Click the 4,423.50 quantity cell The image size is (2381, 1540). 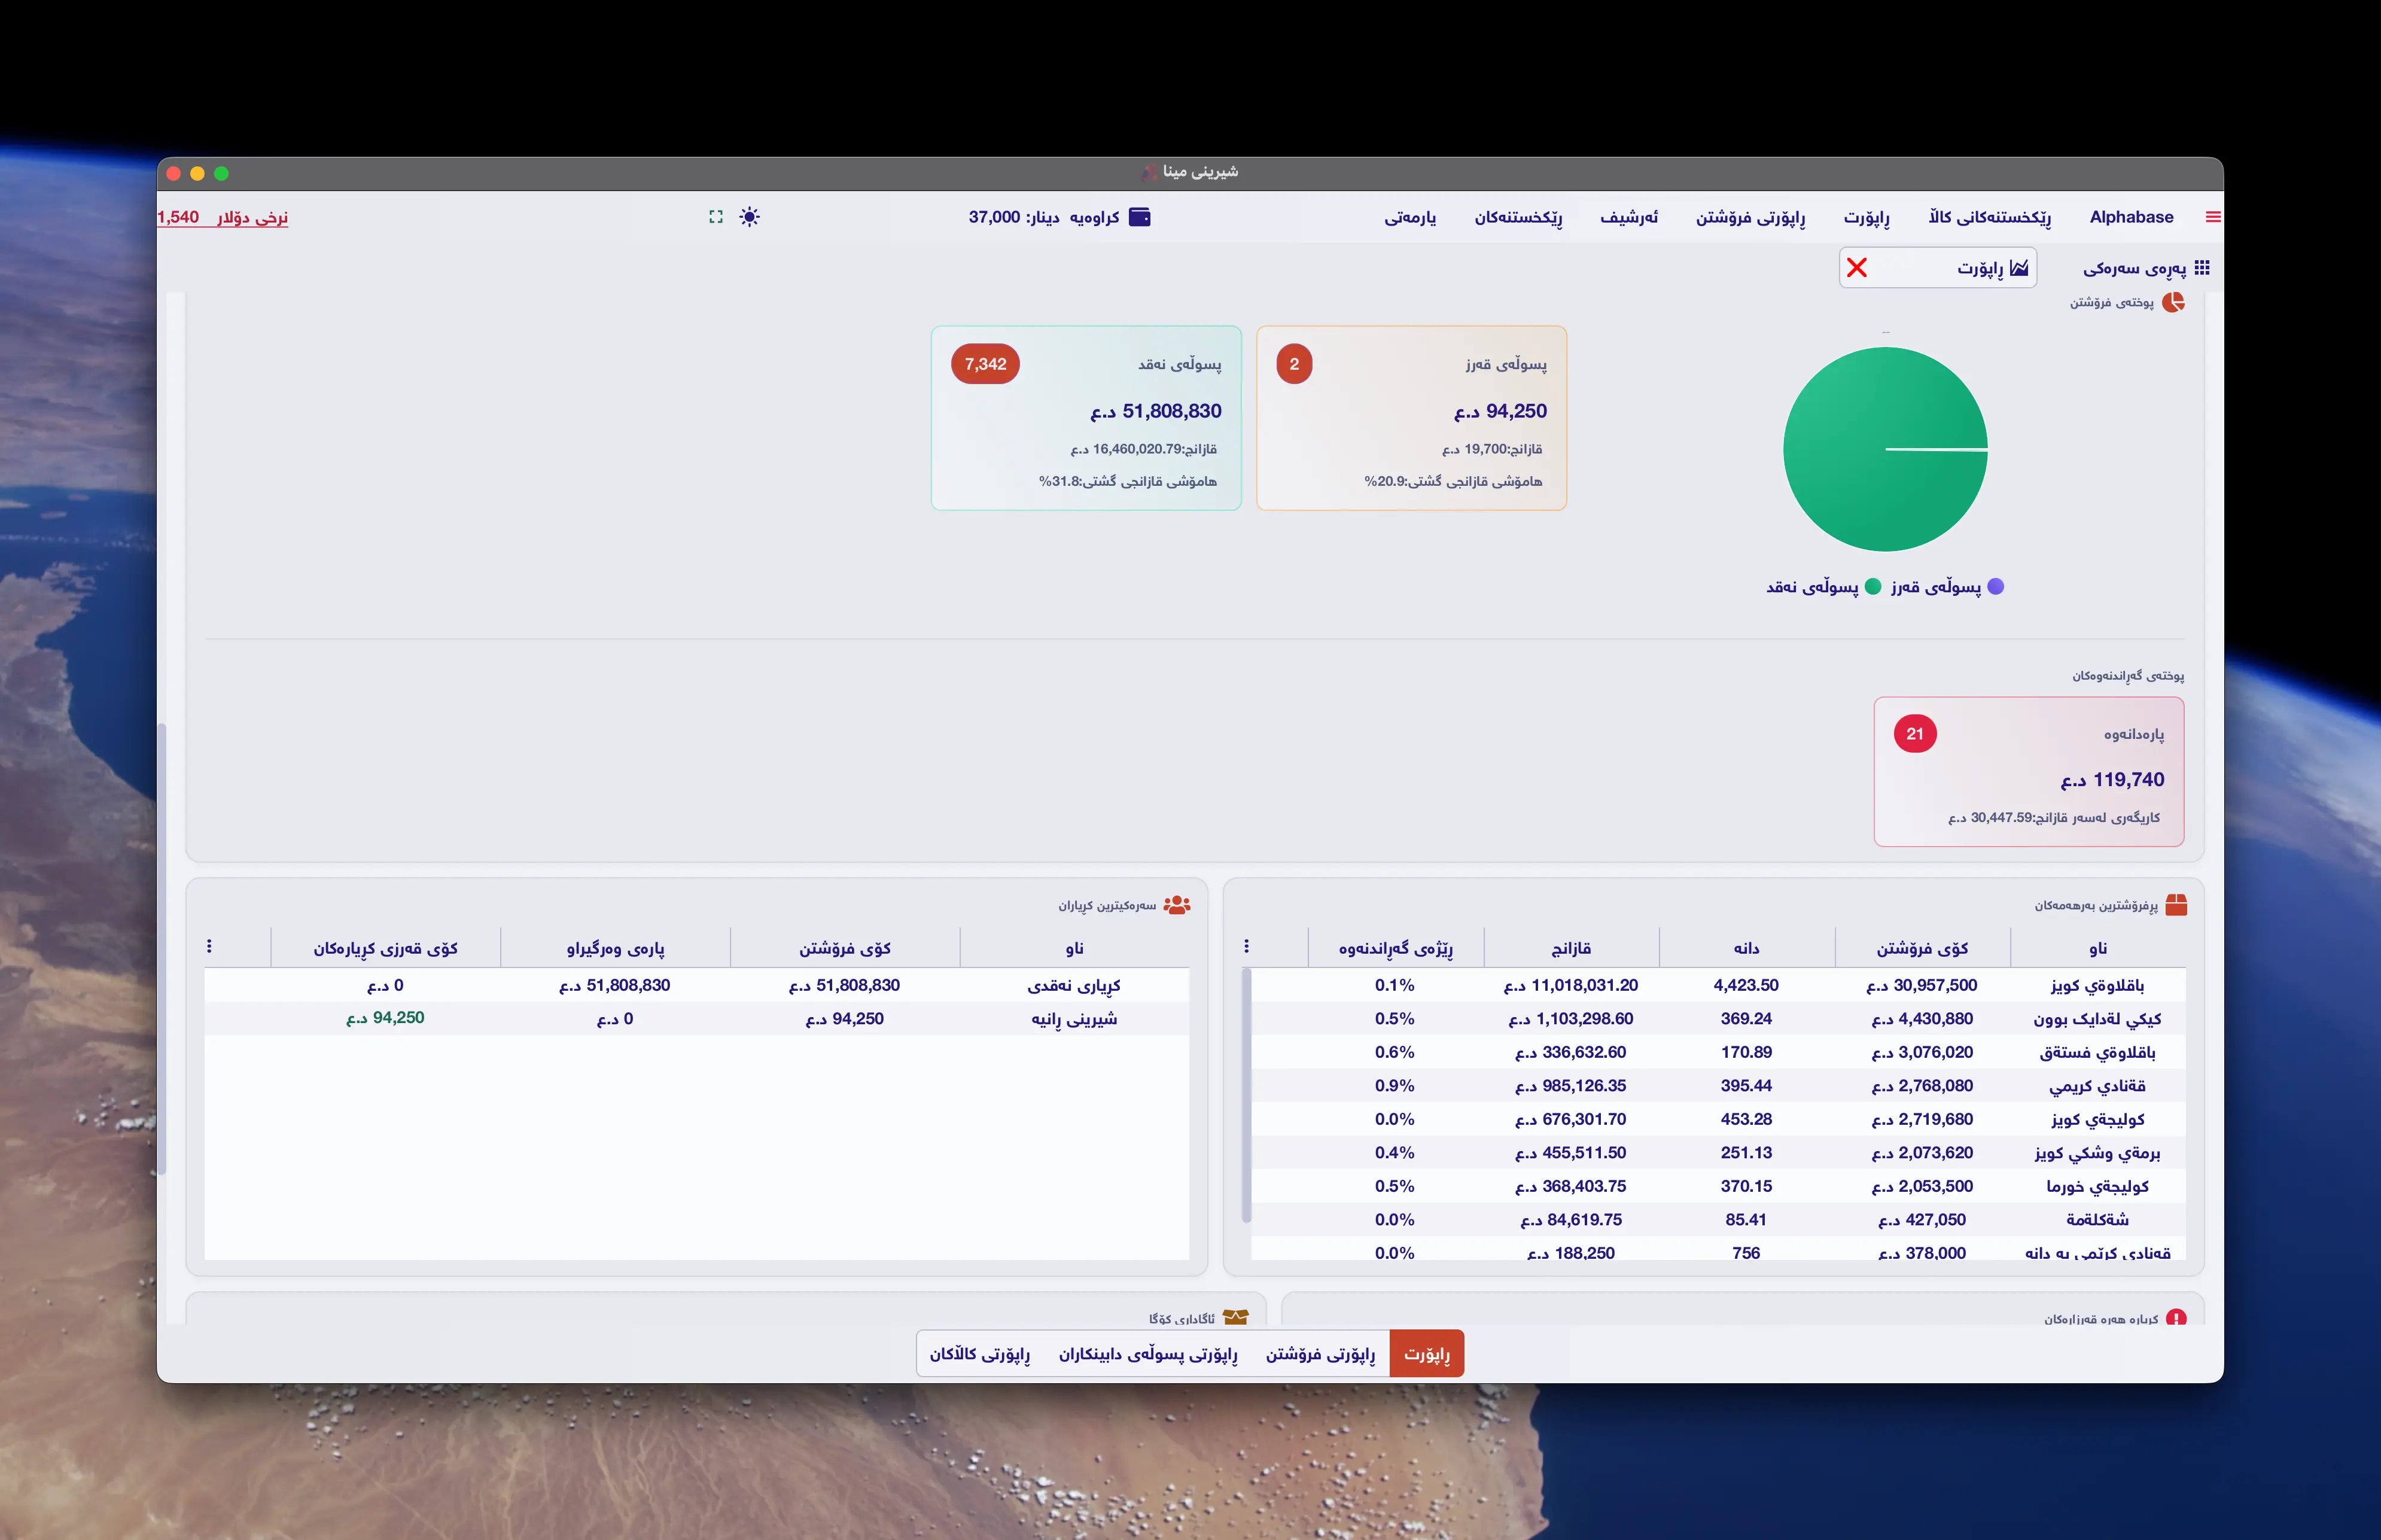1746,985
